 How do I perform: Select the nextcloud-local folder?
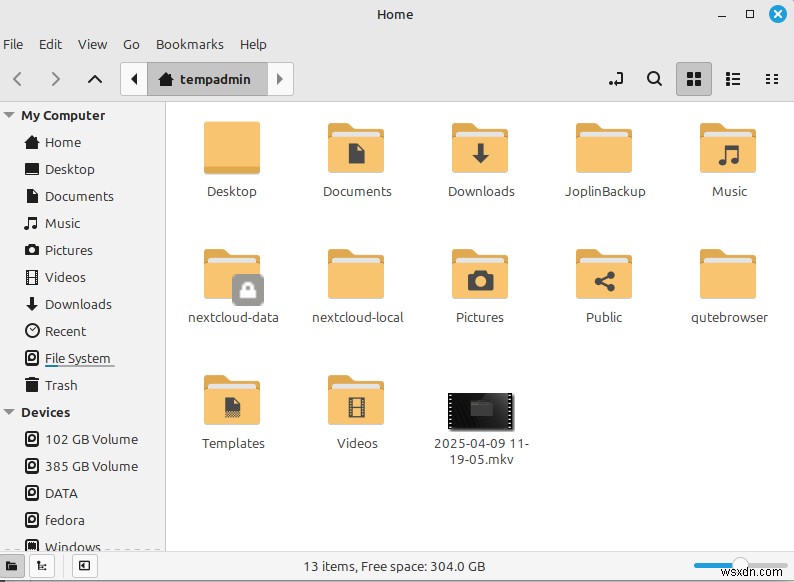coord(356,274)
